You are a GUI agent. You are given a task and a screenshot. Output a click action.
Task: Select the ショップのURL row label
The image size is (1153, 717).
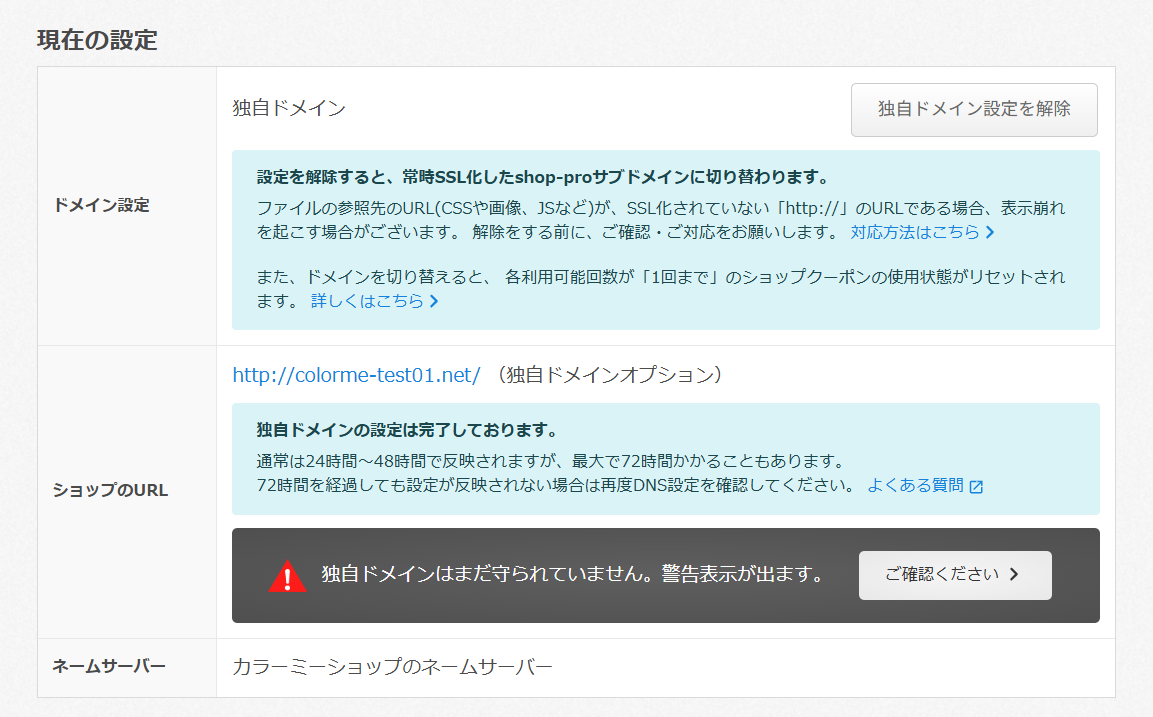110,491
